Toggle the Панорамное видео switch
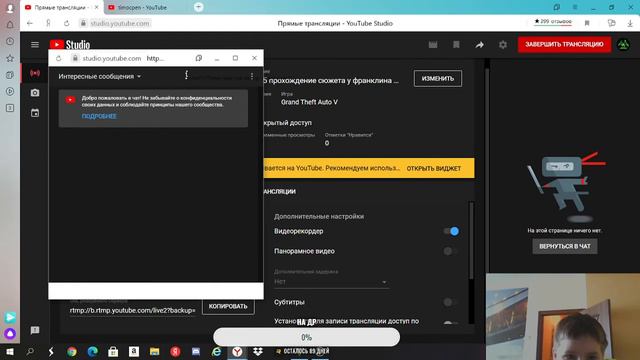 tap(451, 251)
